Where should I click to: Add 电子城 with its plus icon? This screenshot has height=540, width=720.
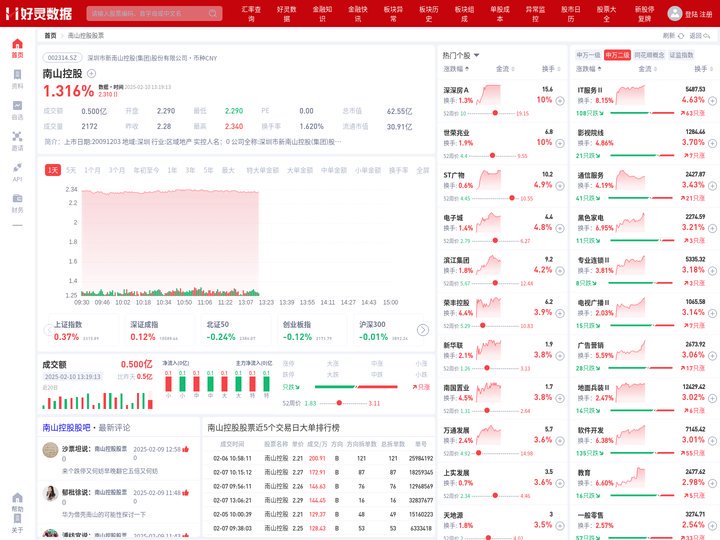click(560, 228)
